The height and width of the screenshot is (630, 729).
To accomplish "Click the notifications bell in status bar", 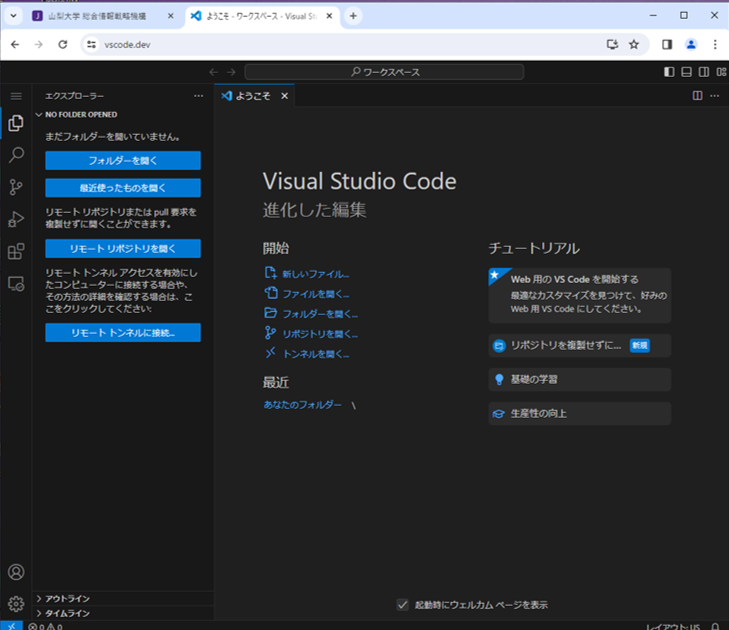I will pyautogui.click(x=716, y=626).
